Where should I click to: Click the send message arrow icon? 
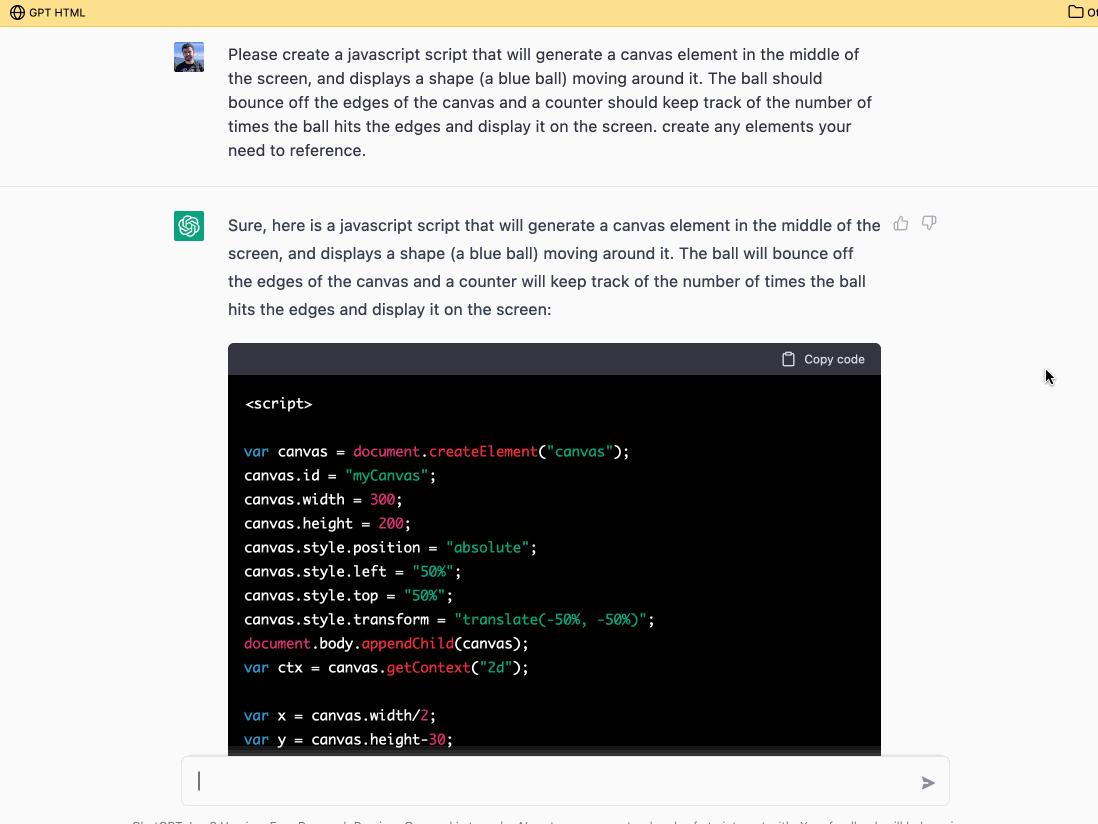[x=928, y=783]
